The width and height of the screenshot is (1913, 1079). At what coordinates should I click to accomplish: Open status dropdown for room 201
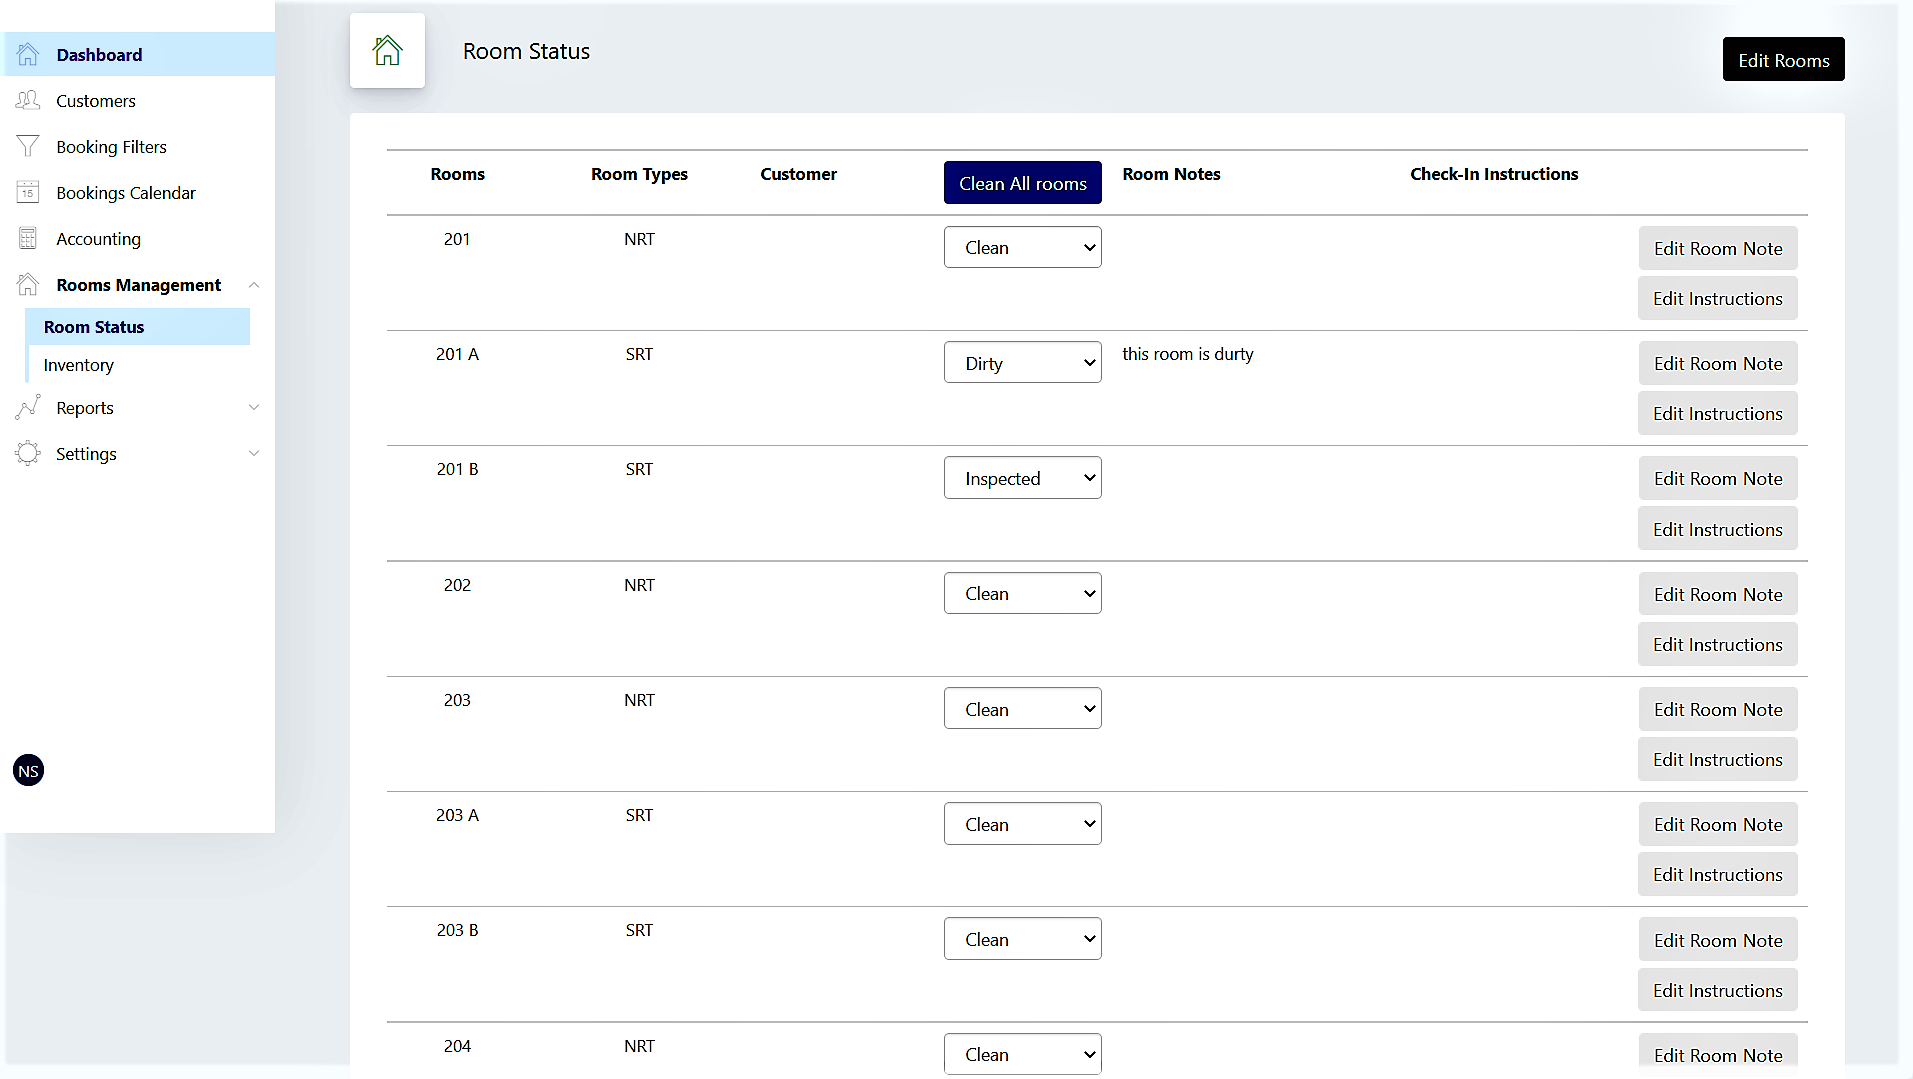[x=1022, y=247]
